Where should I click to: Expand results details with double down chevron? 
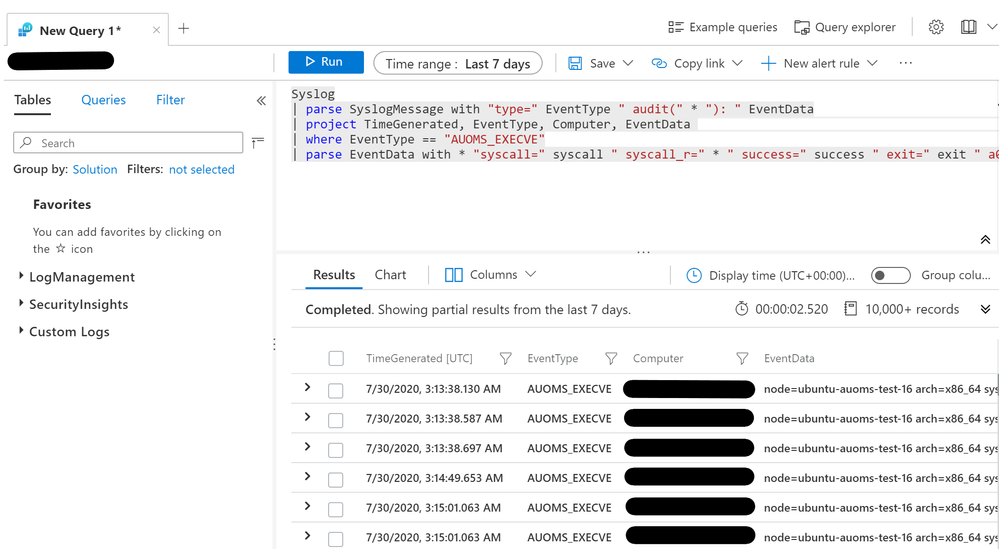[x=985, y=309]
